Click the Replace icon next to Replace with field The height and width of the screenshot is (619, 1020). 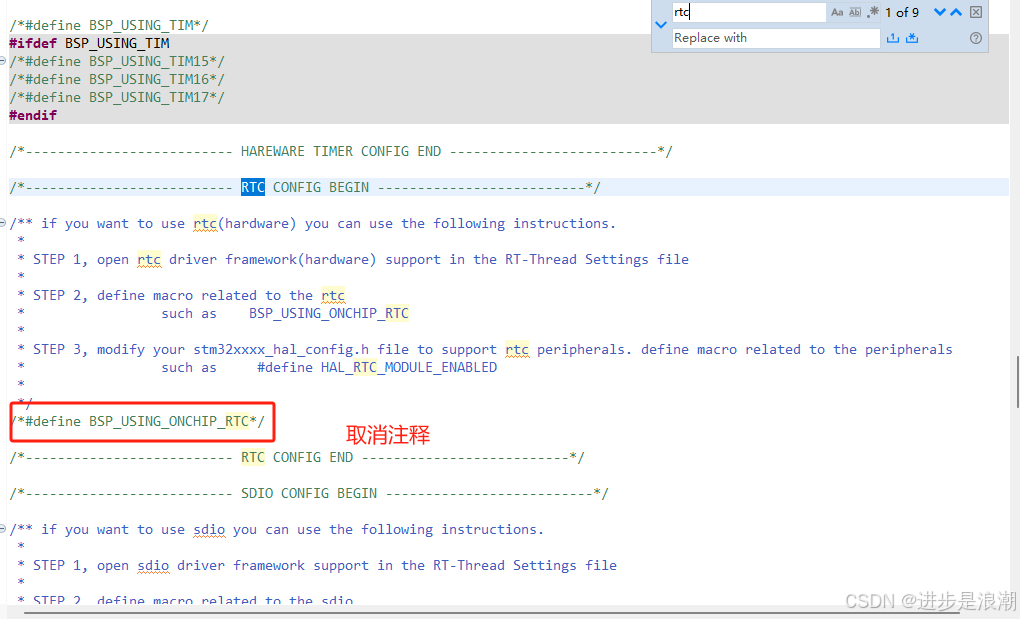point(893,37)
